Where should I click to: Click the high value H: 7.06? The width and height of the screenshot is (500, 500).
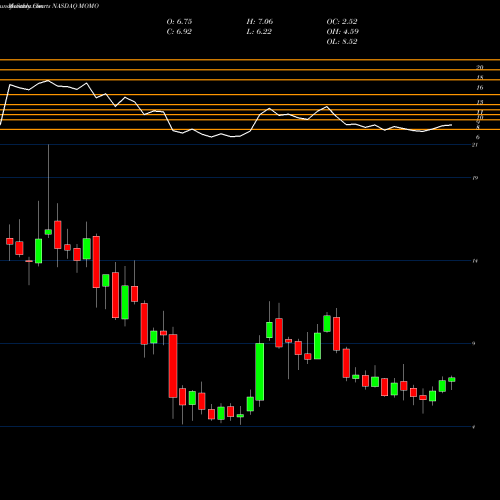[x=260, y=22]
